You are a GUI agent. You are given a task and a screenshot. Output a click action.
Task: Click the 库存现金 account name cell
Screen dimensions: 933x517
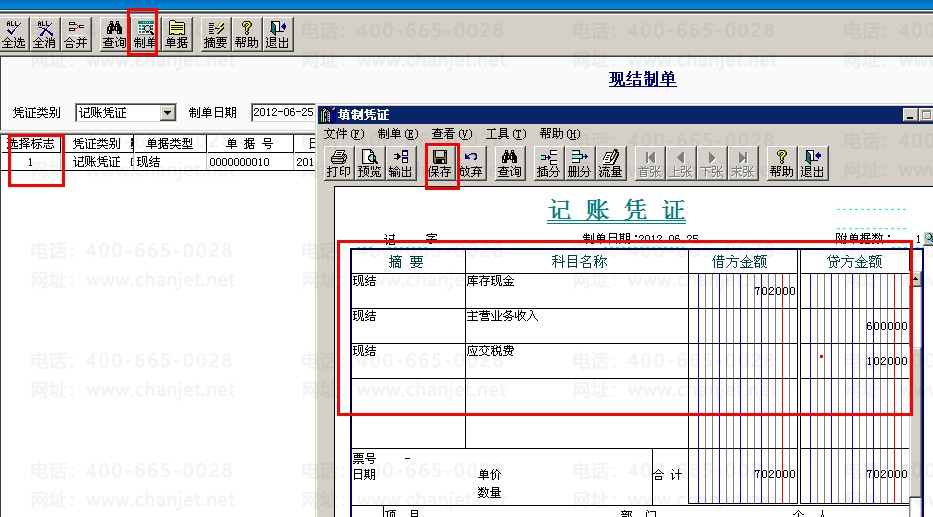click(577, 291)
